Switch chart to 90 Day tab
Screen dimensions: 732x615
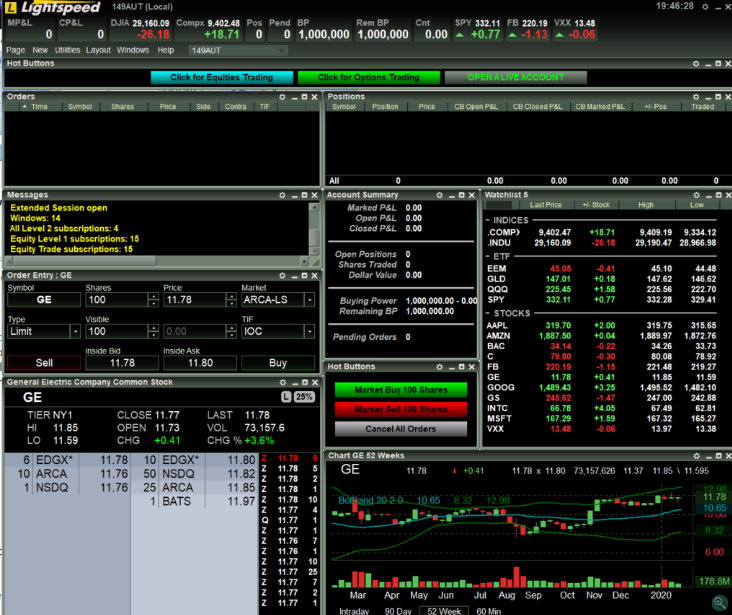pyautogui.click(x=398, y=611)
